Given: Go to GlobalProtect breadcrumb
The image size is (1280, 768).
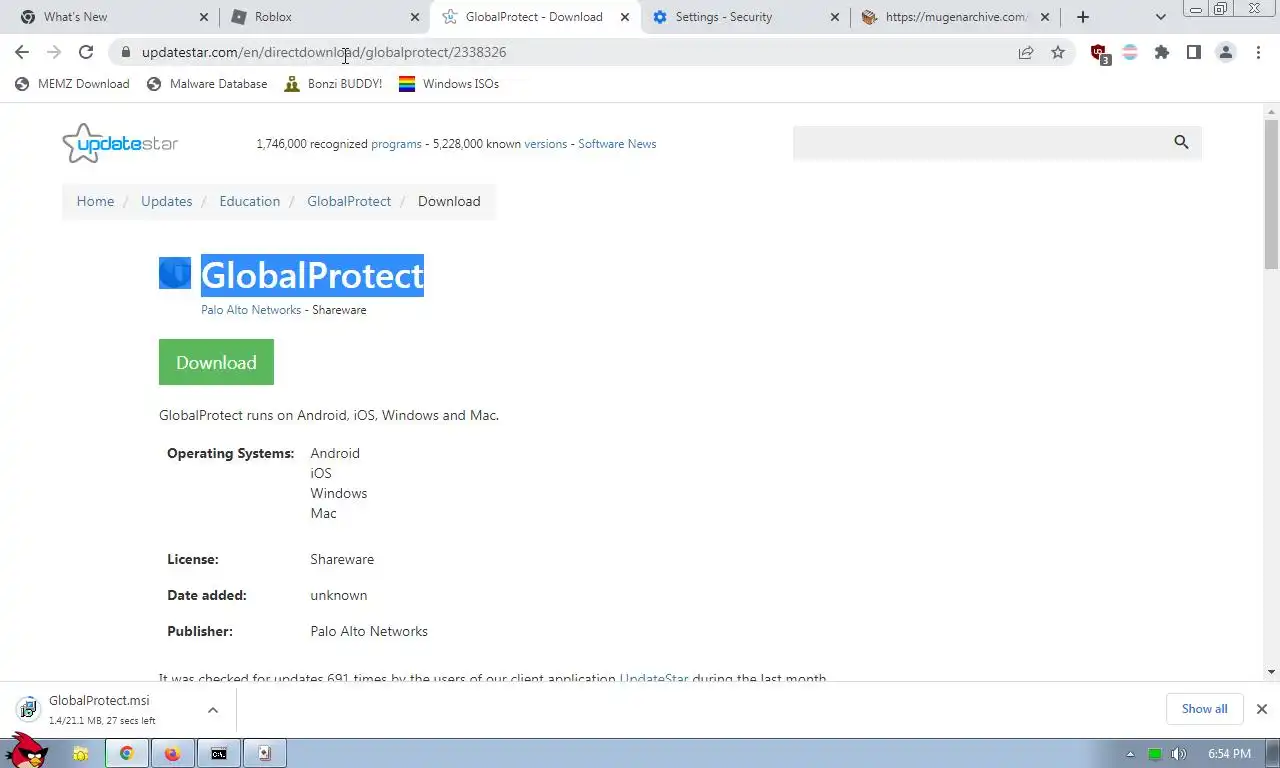Looking at the screenshot, I should [x=349, y=201].
